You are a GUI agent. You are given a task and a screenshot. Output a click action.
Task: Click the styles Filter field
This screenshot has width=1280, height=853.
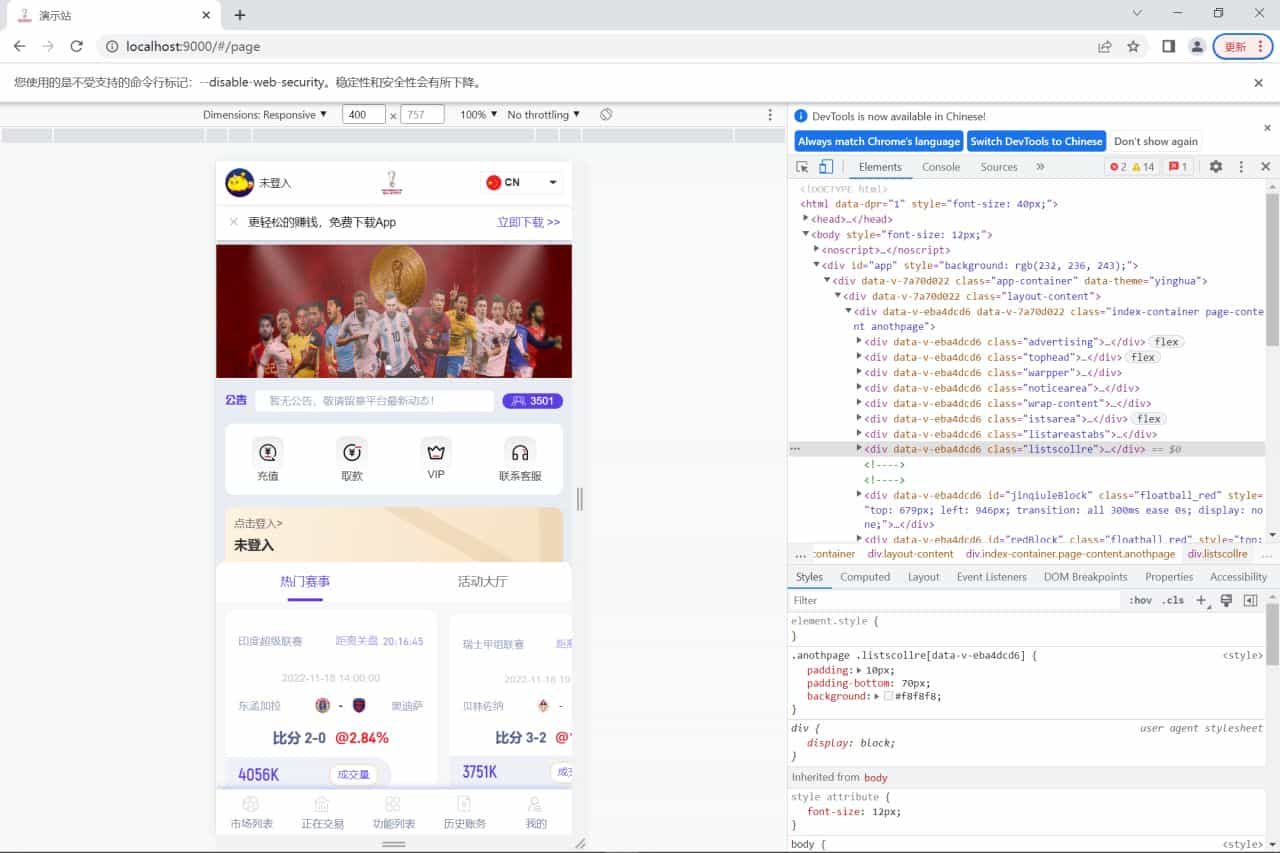tap(955, 600)
